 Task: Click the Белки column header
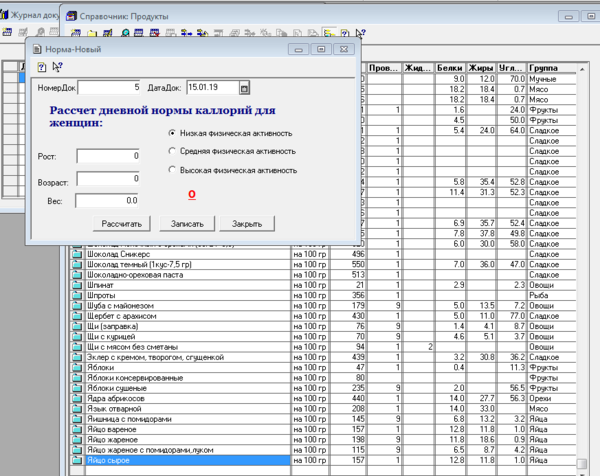450,68
